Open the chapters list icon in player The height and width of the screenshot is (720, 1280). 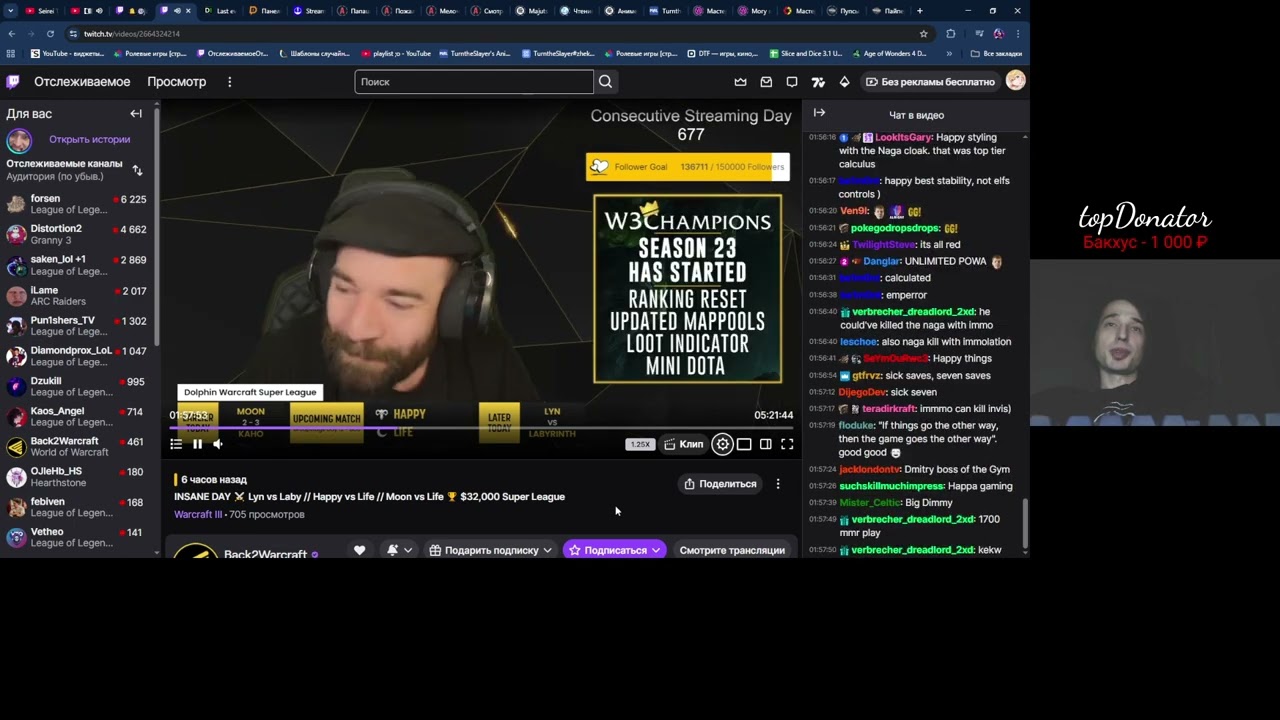click(x=176, y=444)
